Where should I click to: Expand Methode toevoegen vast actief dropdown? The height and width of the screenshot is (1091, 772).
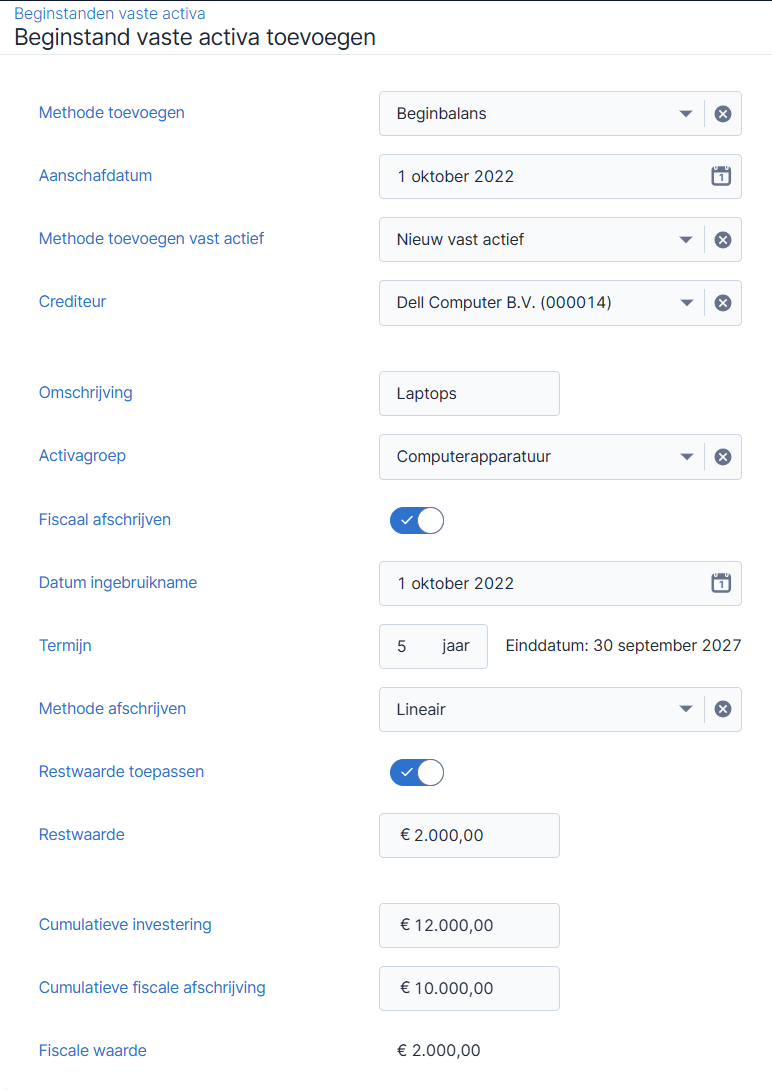click(686, 239)
